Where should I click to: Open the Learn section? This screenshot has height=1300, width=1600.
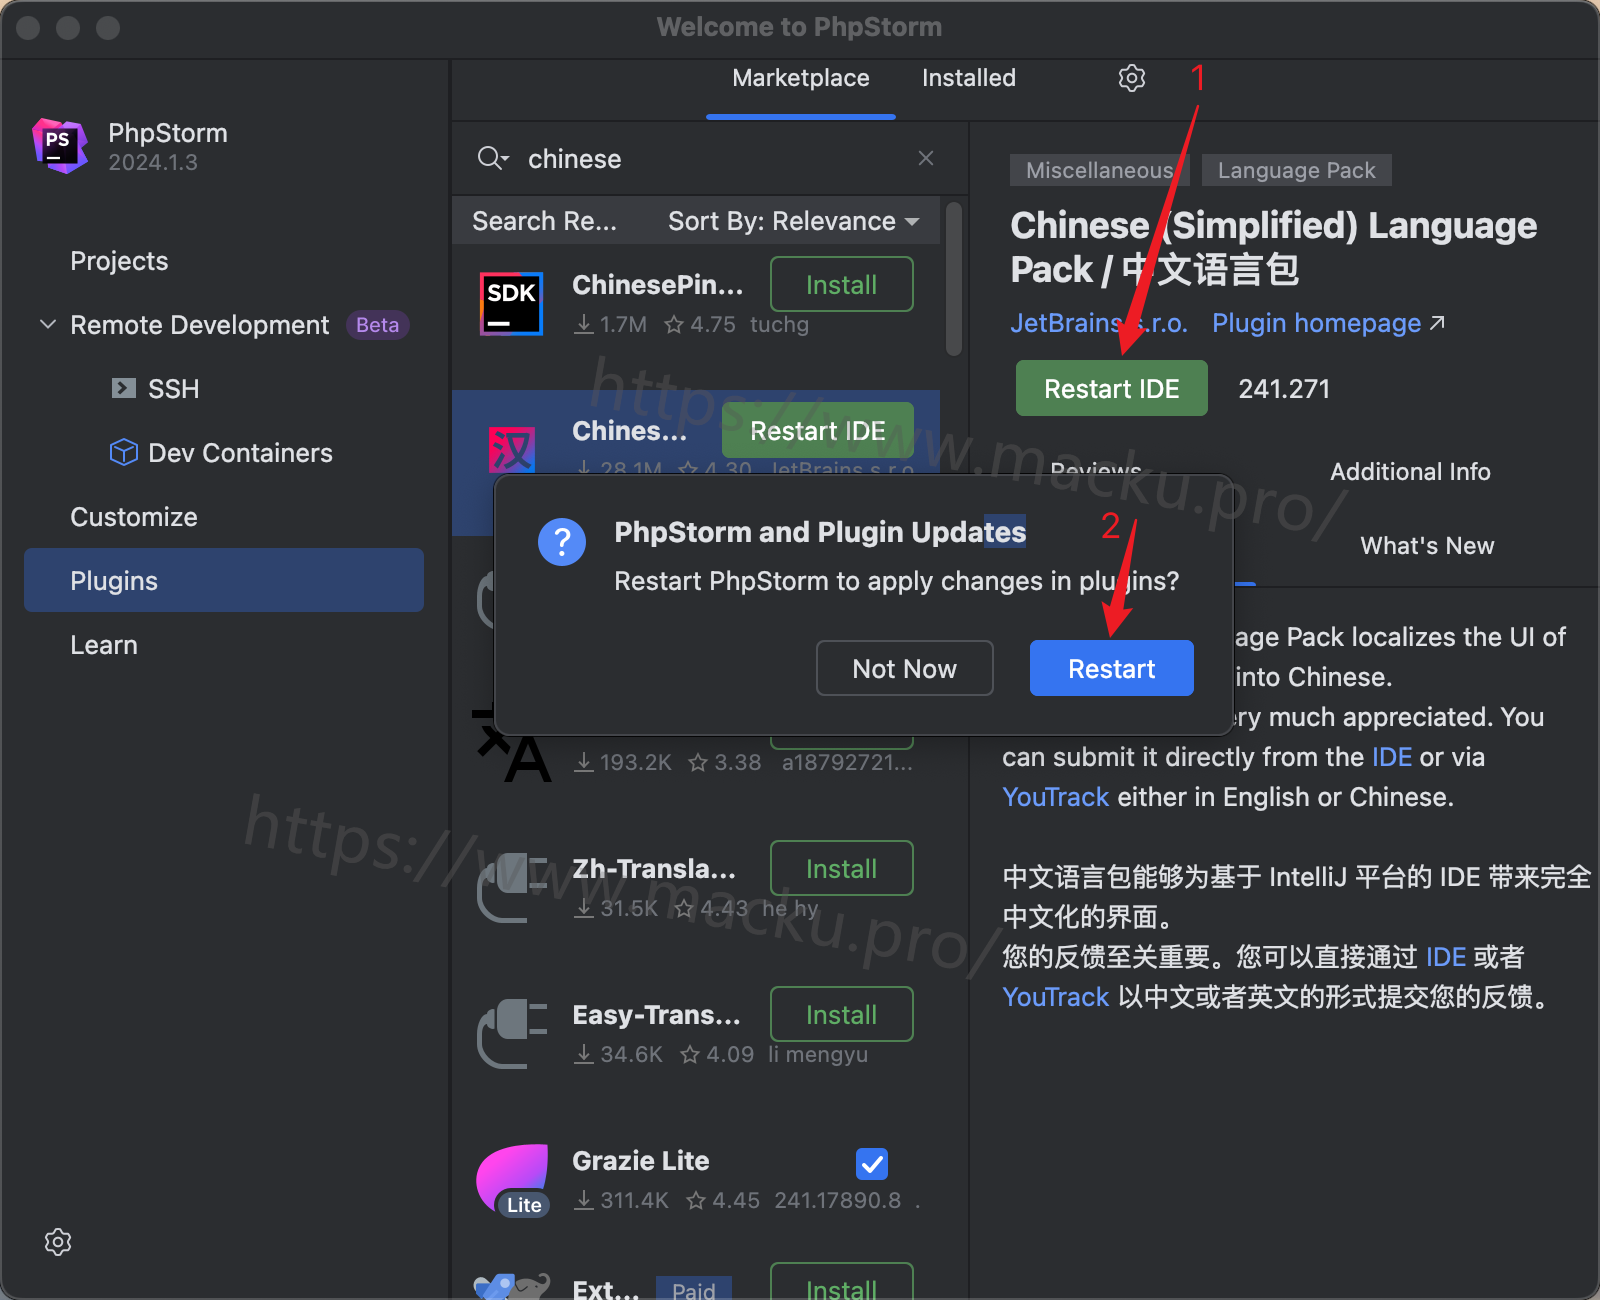(104, 645)
